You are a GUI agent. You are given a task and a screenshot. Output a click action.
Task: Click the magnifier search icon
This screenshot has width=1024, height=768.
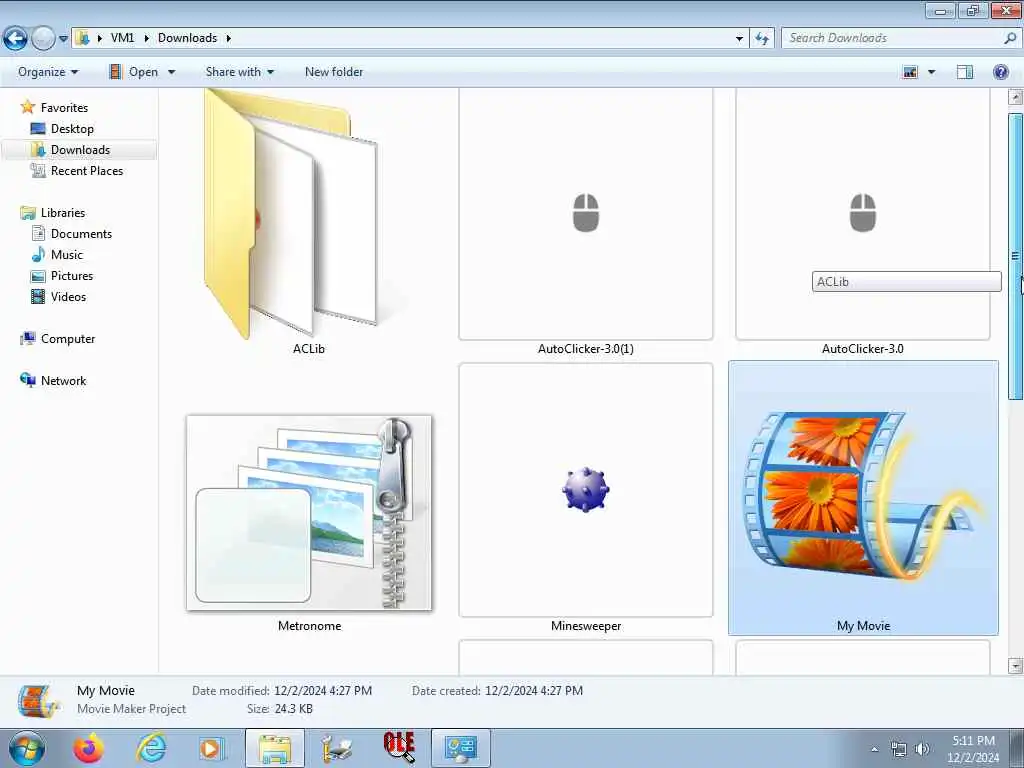click(1010, 38)
